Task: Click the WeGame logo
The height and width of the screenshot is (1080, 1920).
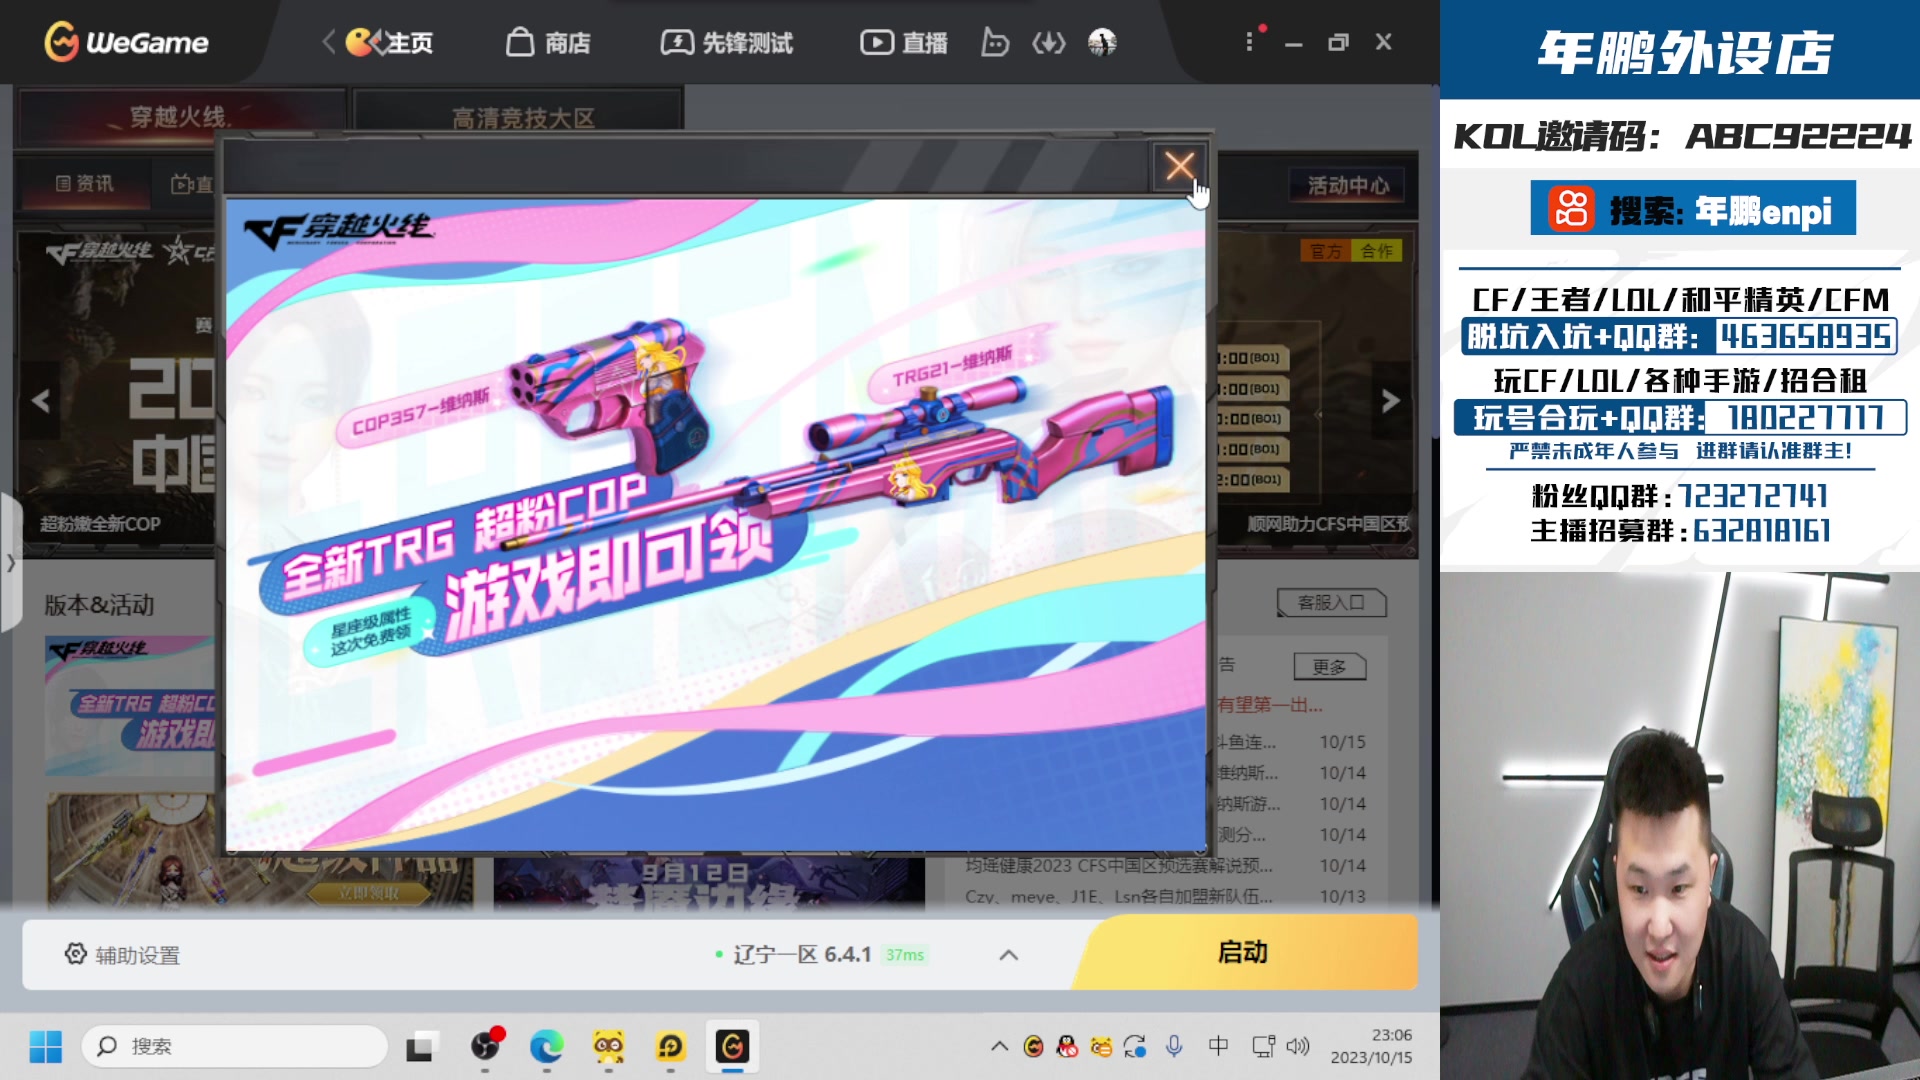Action: (127, 42)
